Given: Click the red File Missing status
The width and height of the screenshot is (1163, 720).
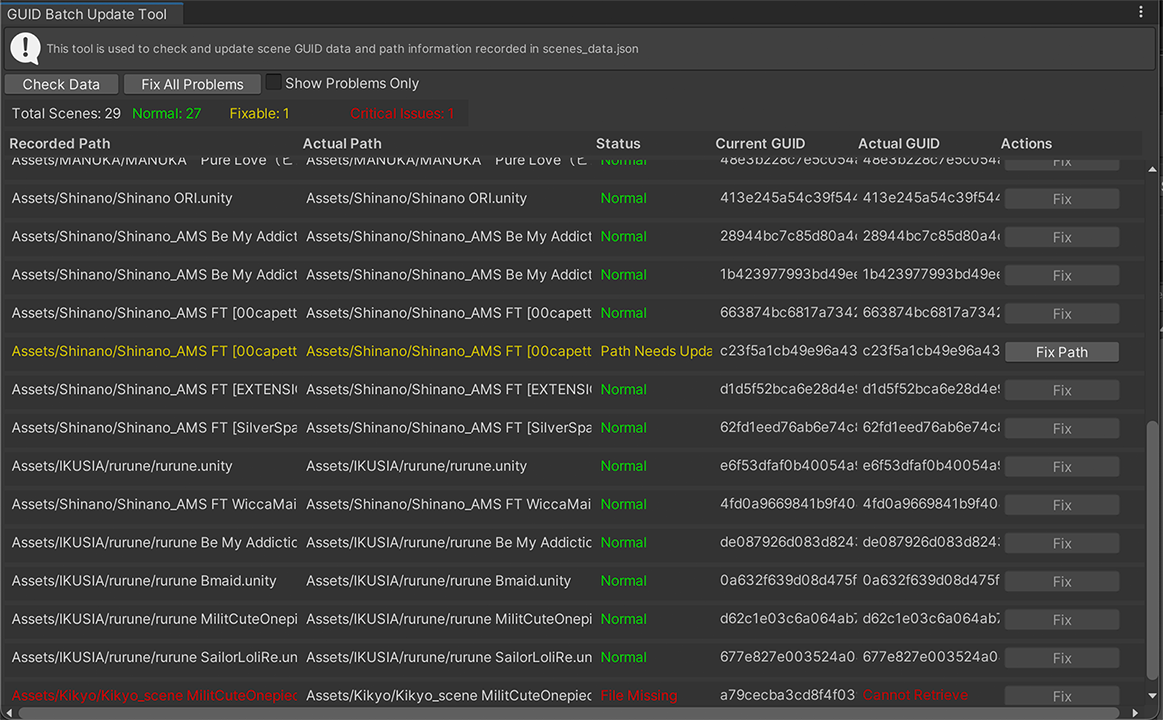Looking at the screenshot, I should coord(638,695).
